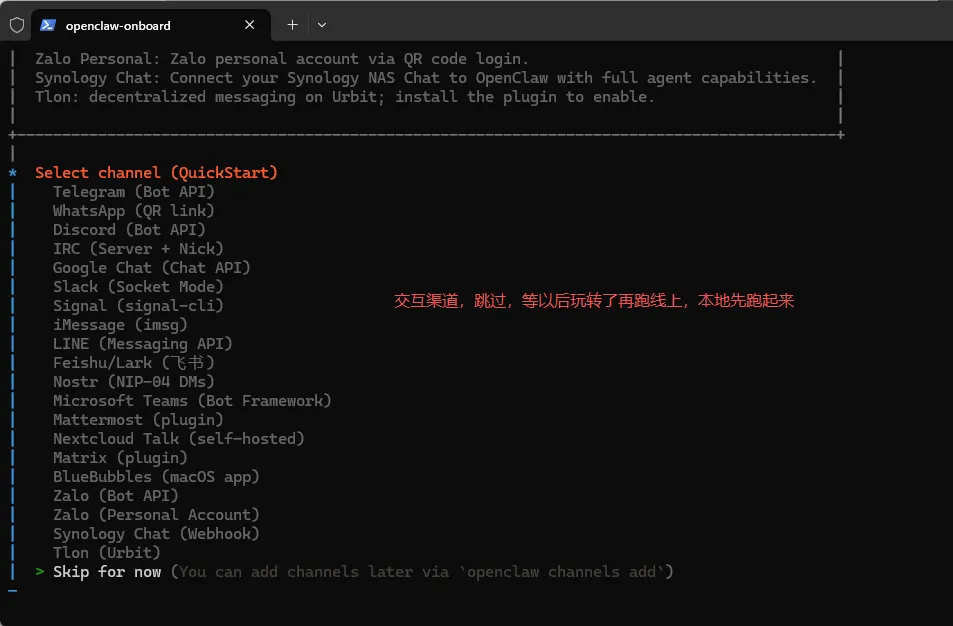Expand the new tab profile dropdown chevron
This screenshot has width=953, height=626.
click(322, 25)
